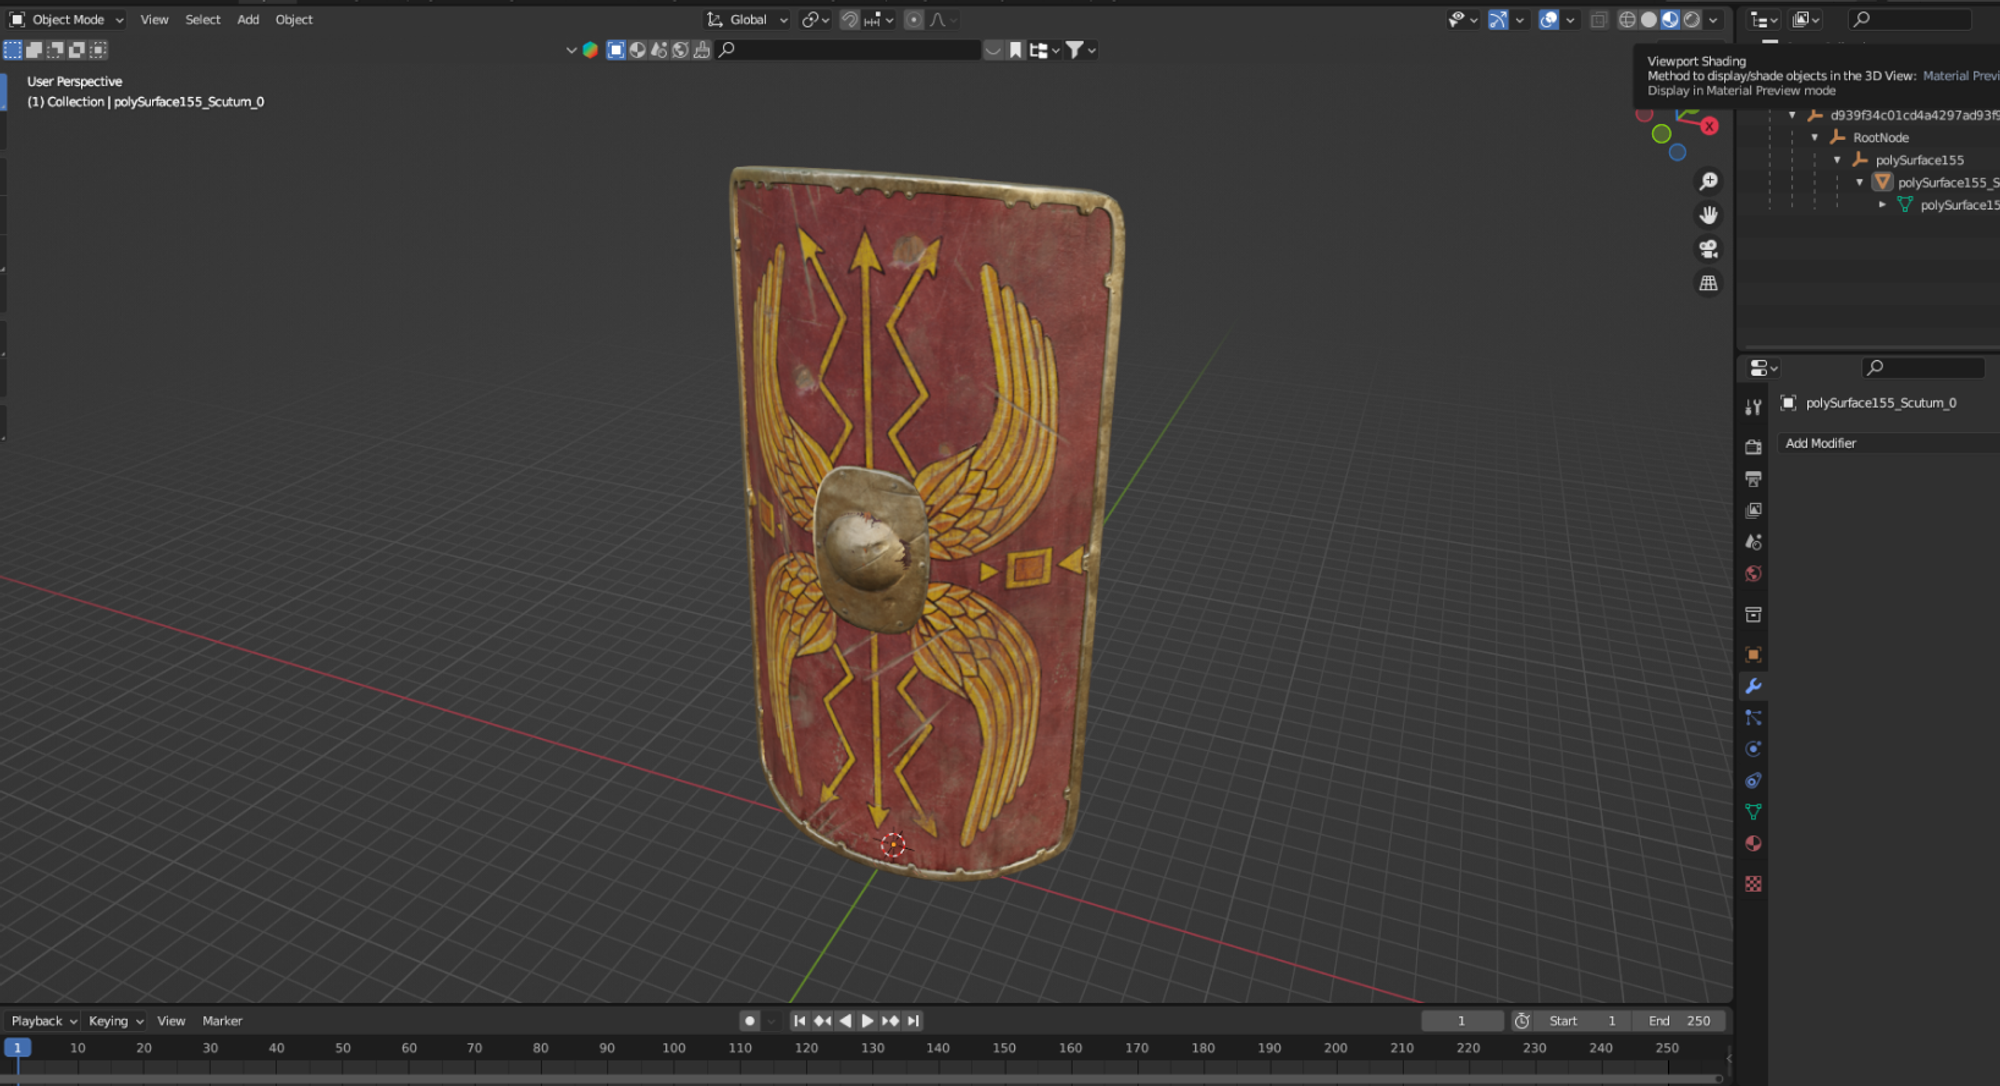Viewport: 2000px width, 1086px height.
Task: Open the Modifier wrench properties tab
Action: 1753,686
